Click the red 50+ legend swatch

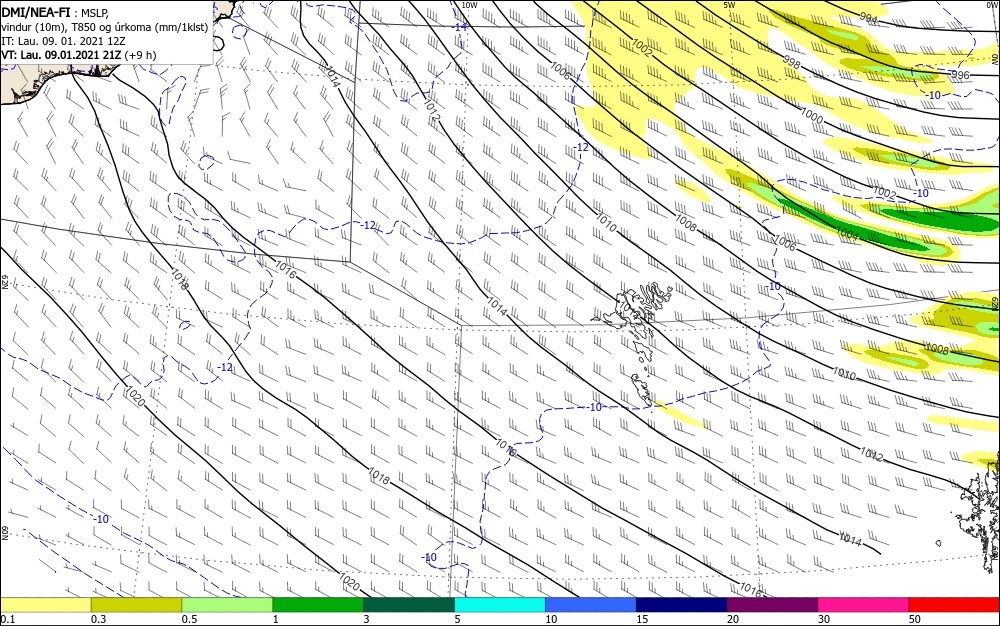(954, 605)
